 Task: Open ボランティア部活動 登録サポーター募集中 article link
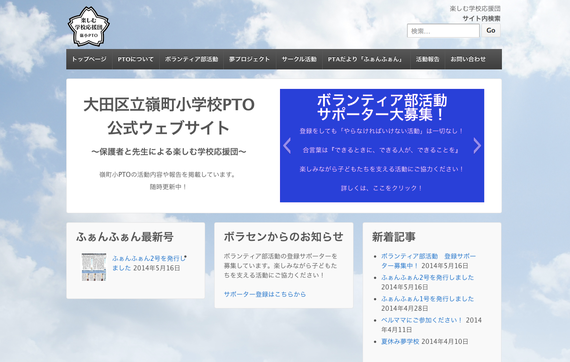coord(428,261)
